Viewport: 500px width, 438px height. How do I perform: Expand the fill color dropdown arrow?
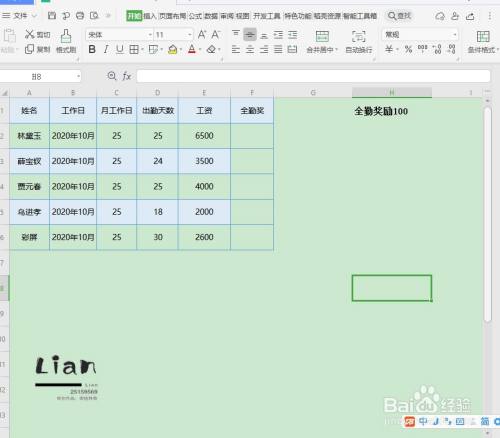click(181, 50)
